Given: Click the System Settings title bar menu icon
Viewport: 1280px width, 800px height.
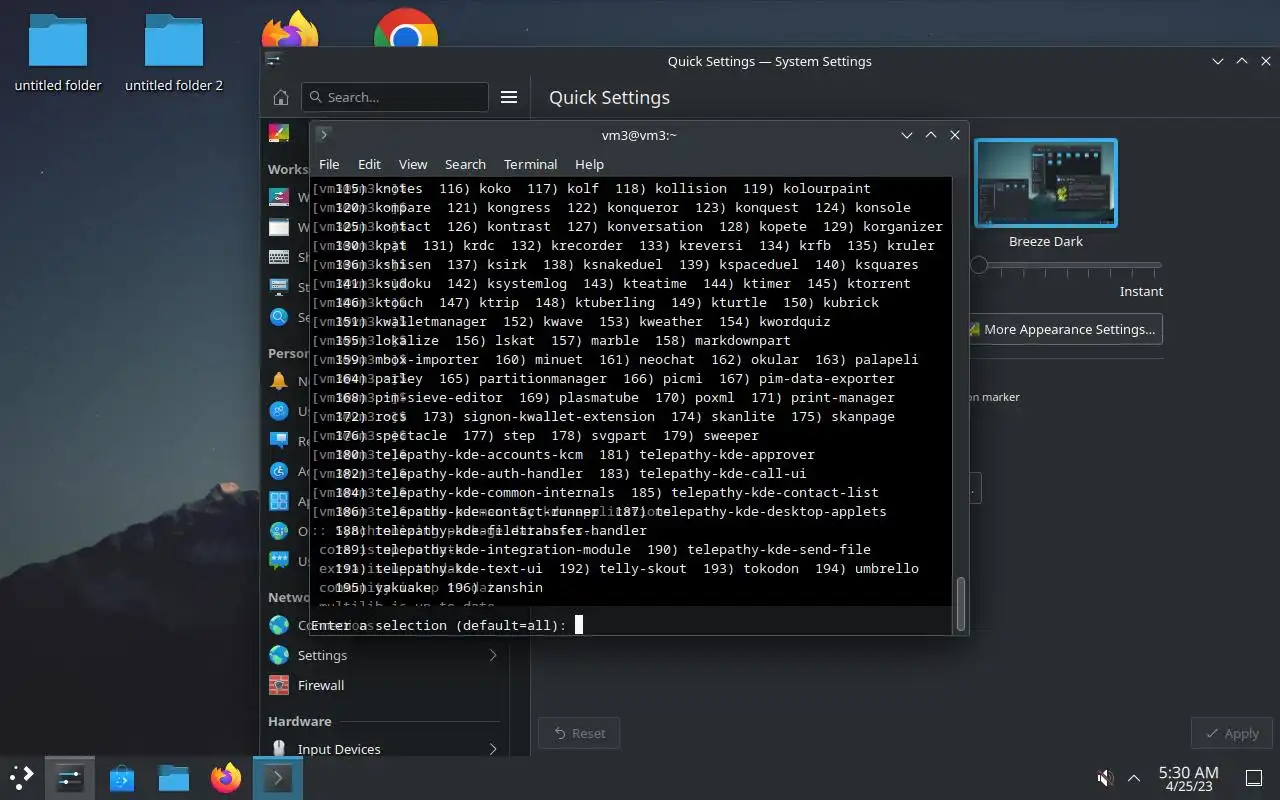Looking at the screenshot, I should [272, 61].
